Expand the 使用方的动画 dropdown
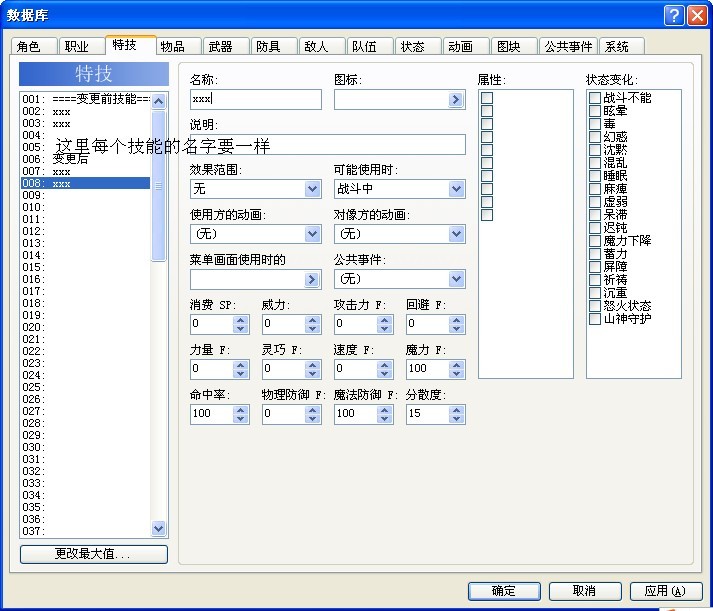 pyautogui.click(x=312, y=234)
